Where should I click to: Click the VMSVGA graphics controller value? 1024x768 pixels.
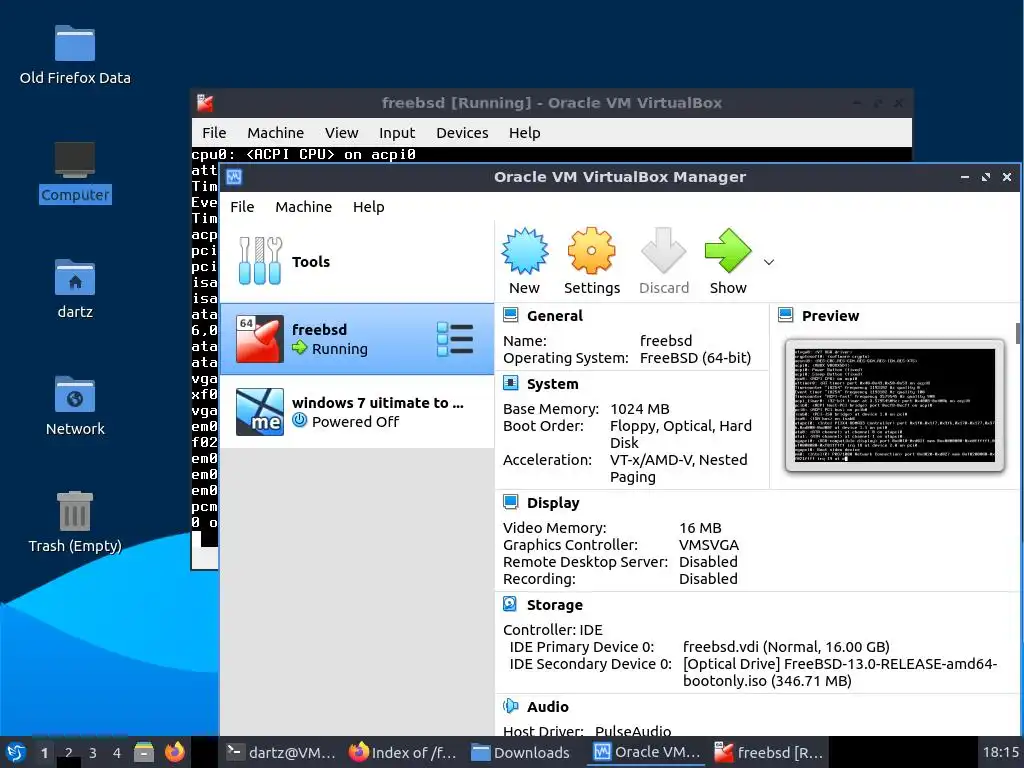(x=709, y=545)
